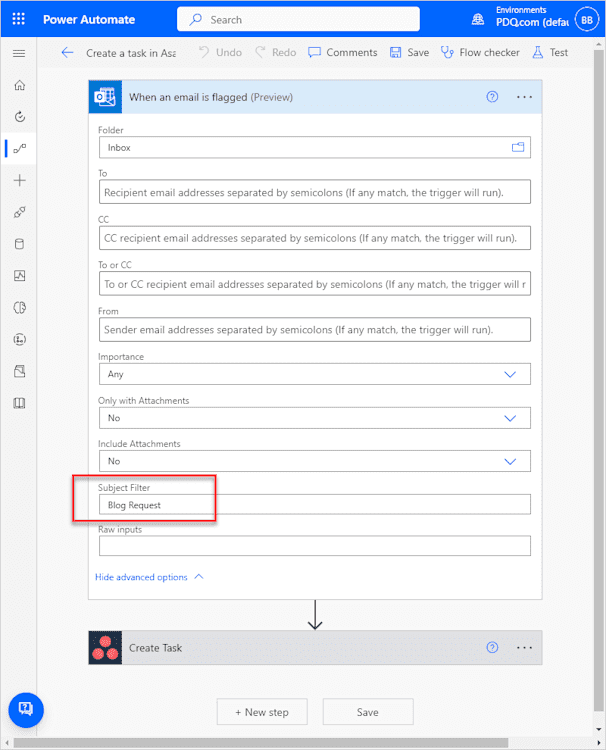Open the folder picker in Folder field
Screen dimensions: 606x750
[518, 147]
